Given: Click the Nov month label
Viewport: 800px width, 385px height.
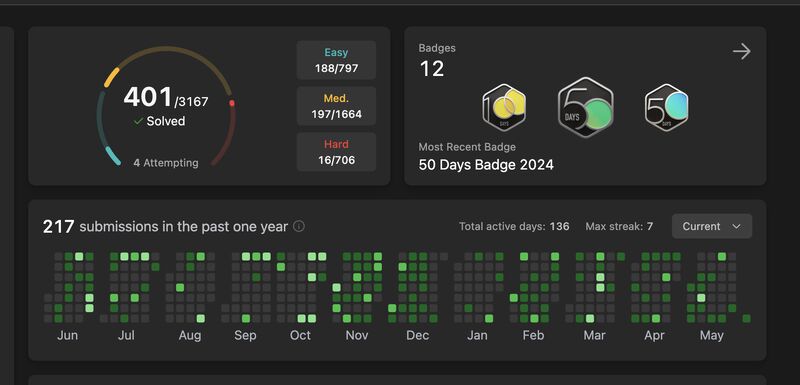Looking at the screenshot, I should point(357,336).
